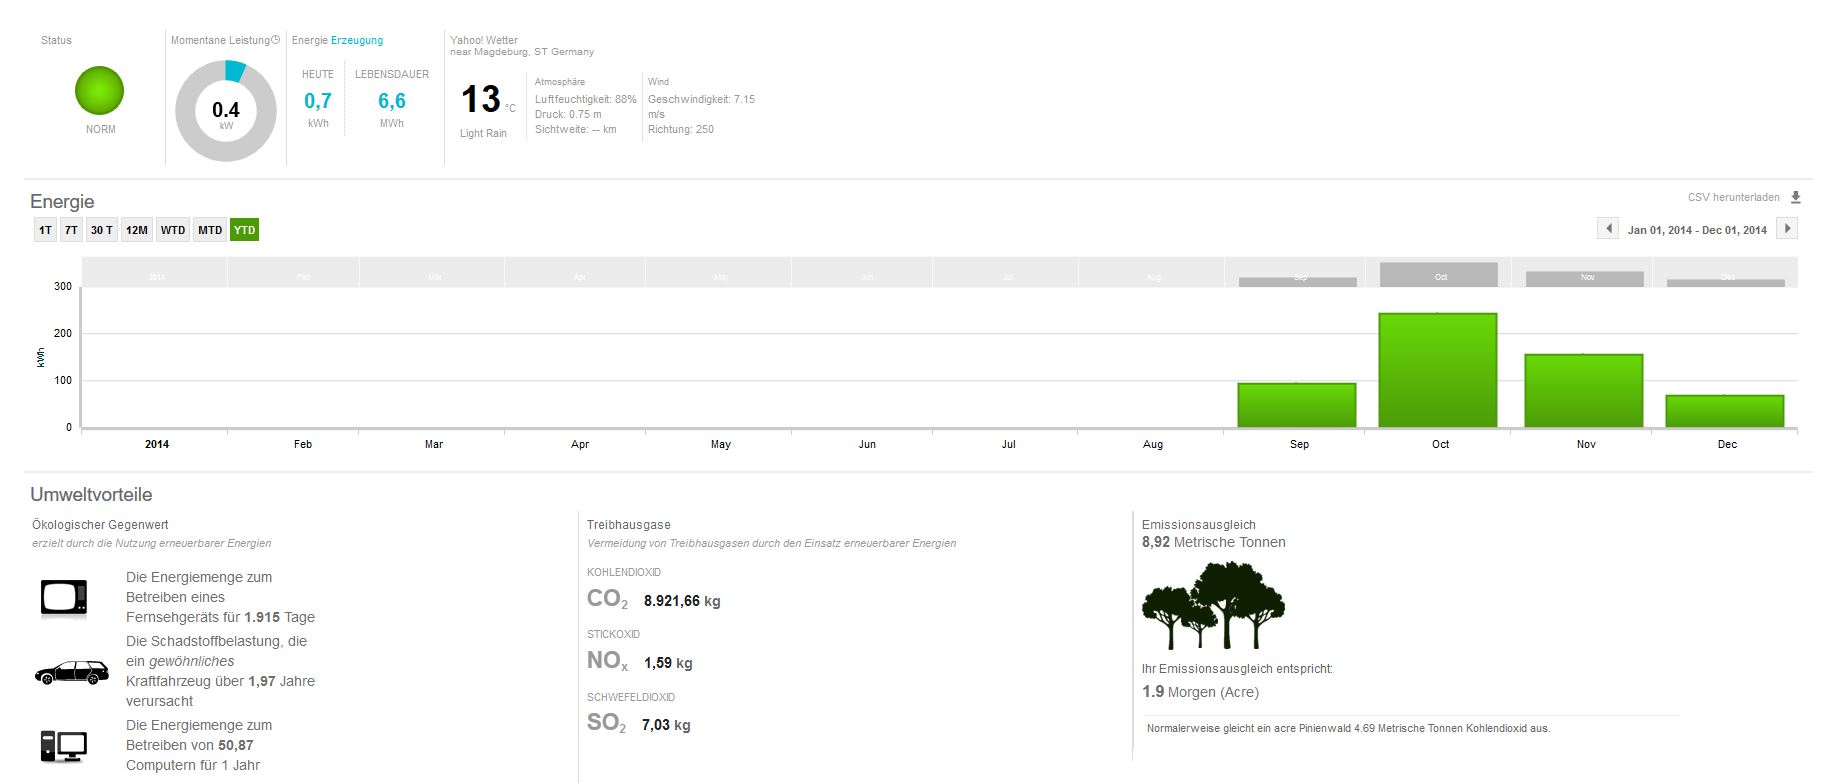1832x783 pixels.
Task: Click the pine trees emissions image
Action: coord(1213,605)
